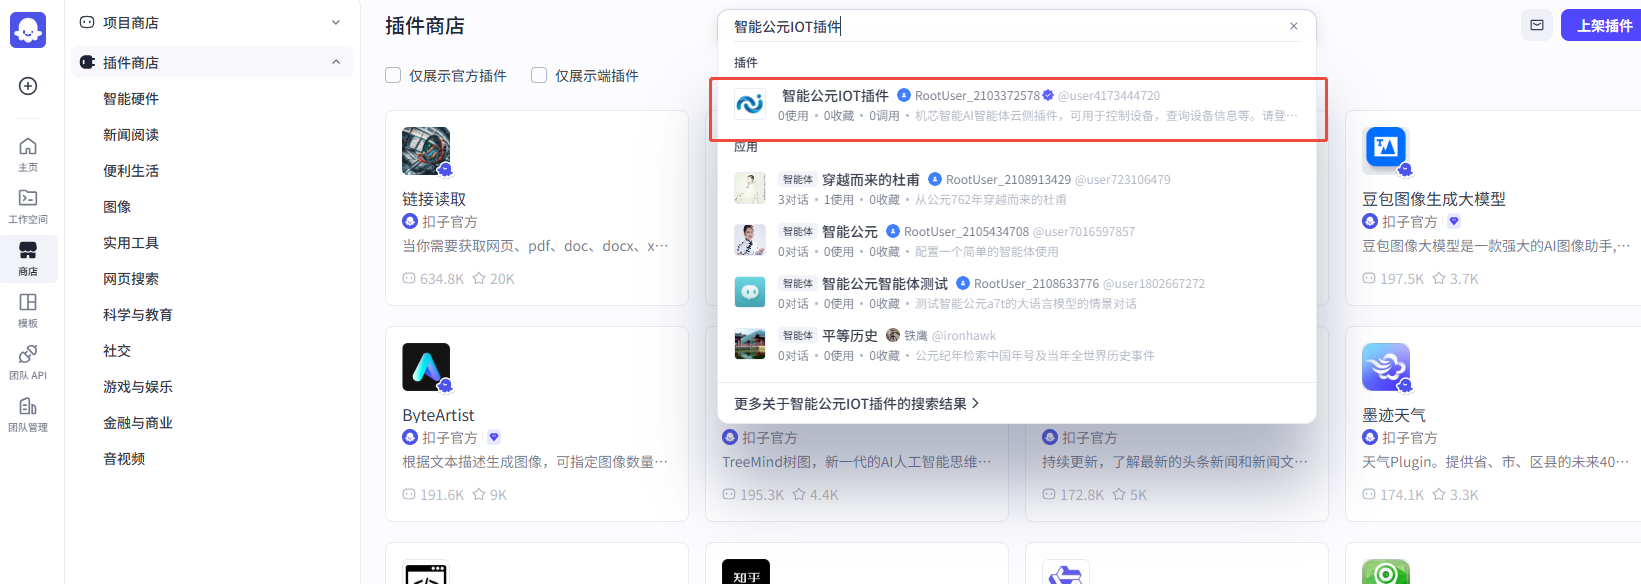This screenshot has height=584, width=1641.
Task: Select 便利生活 category
Action: 131,170
